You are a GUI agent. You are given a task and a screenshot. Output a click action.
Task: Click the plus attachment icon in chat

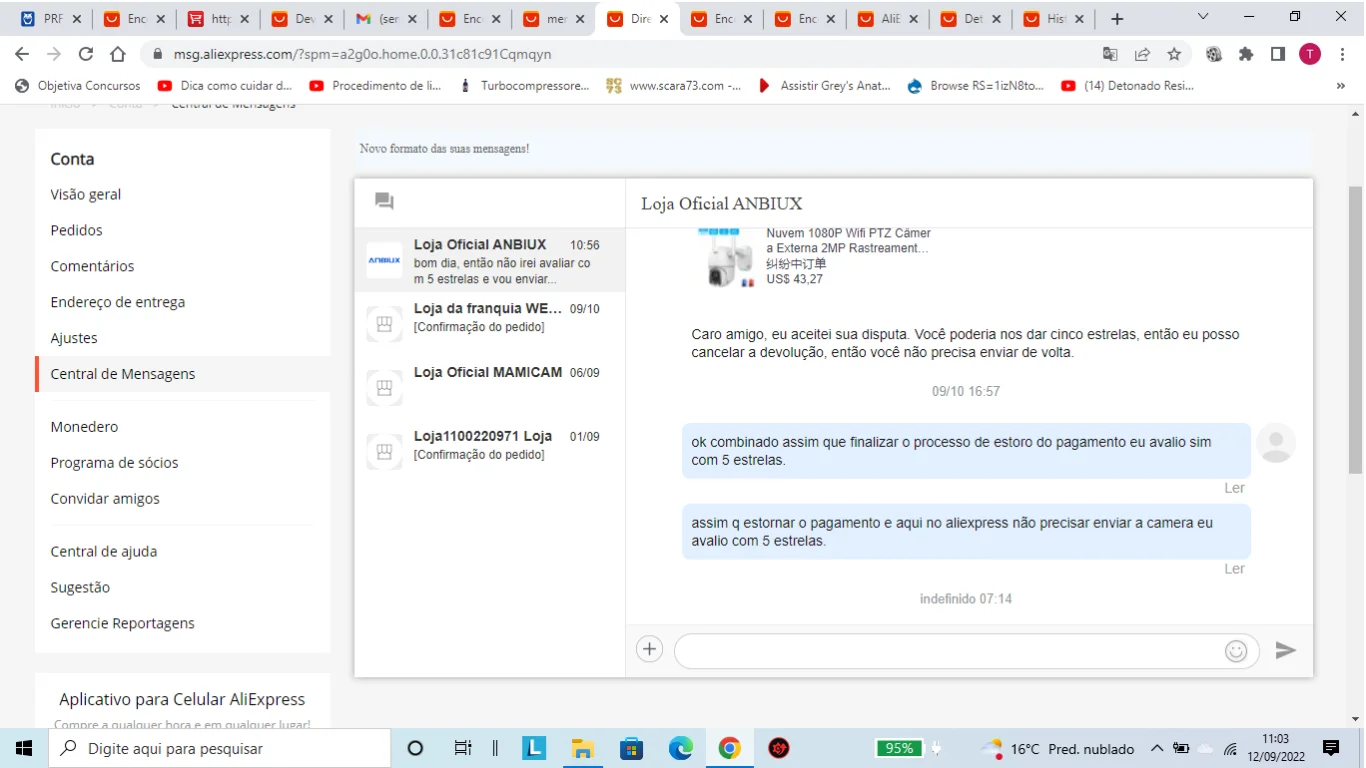(x=649, y=649)
